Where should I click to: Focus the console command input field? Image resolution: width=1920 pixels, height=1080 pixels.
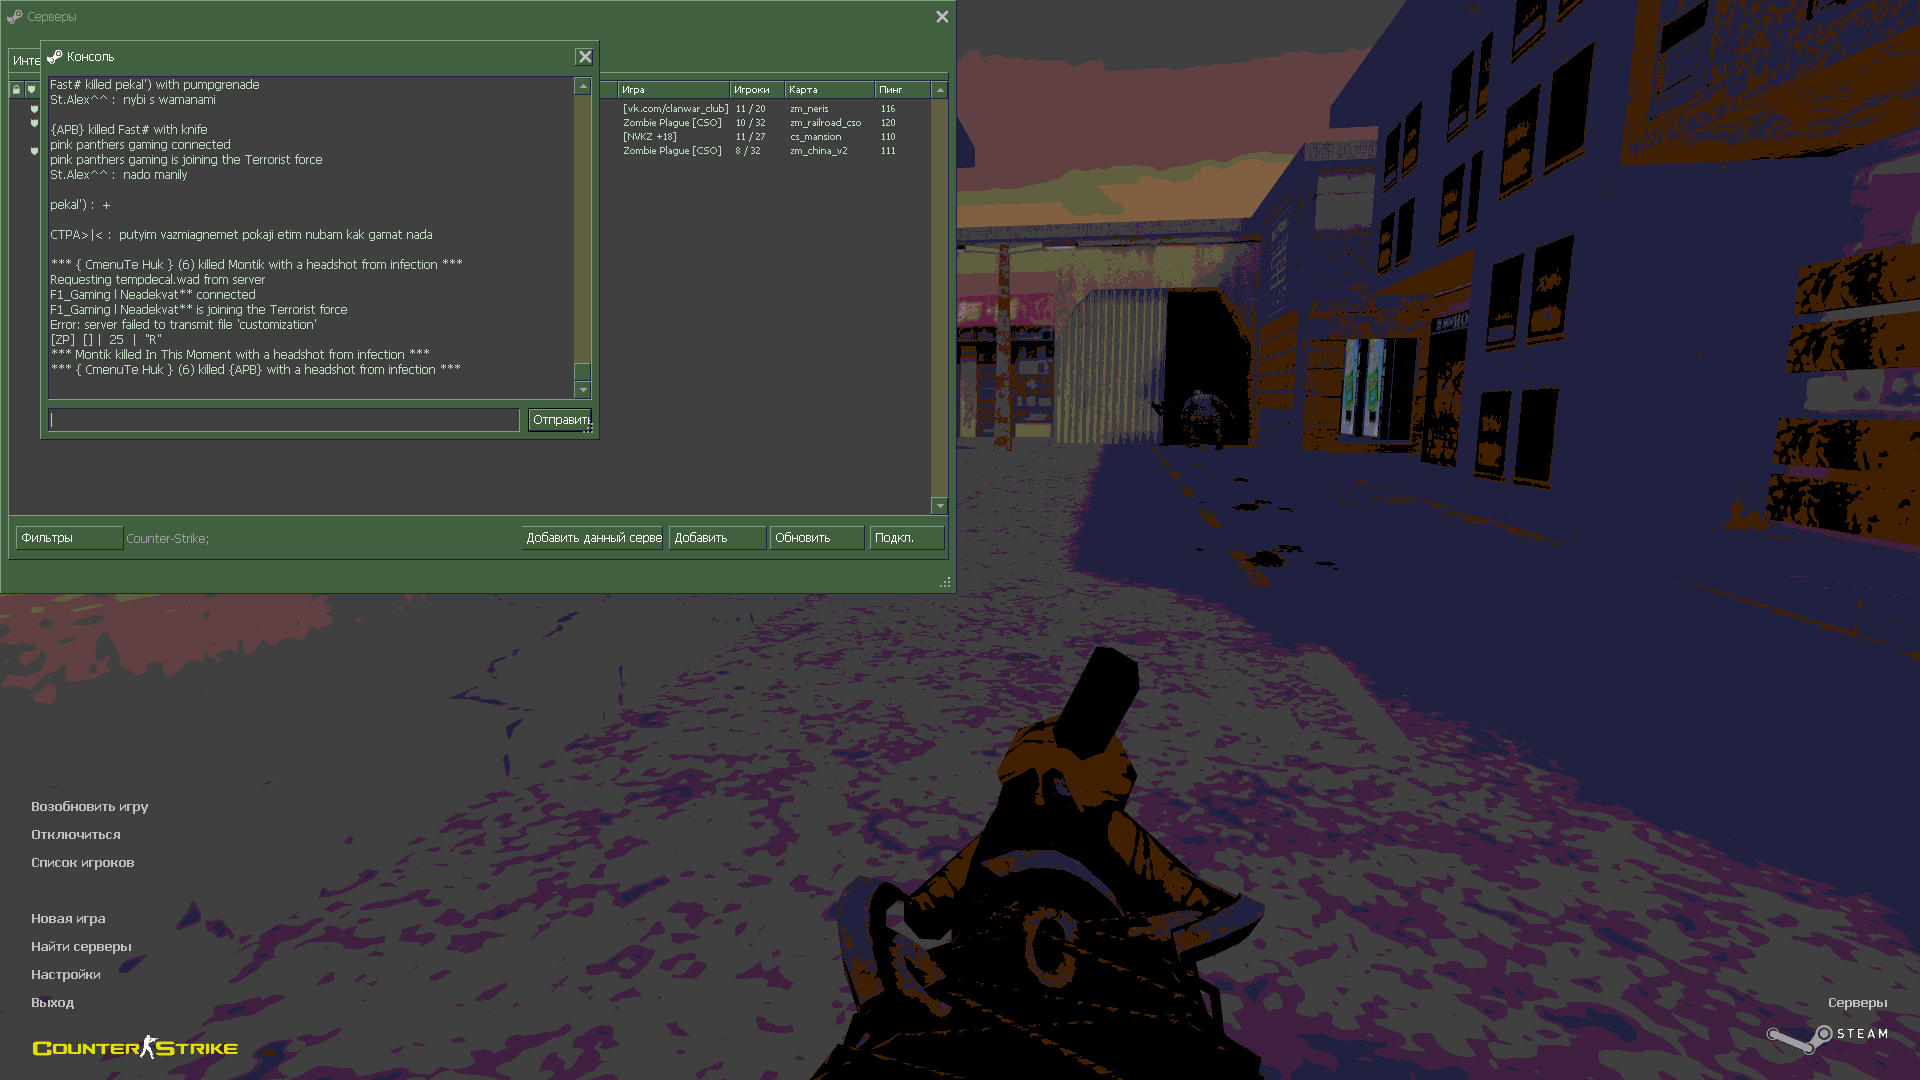coord(284,420)
